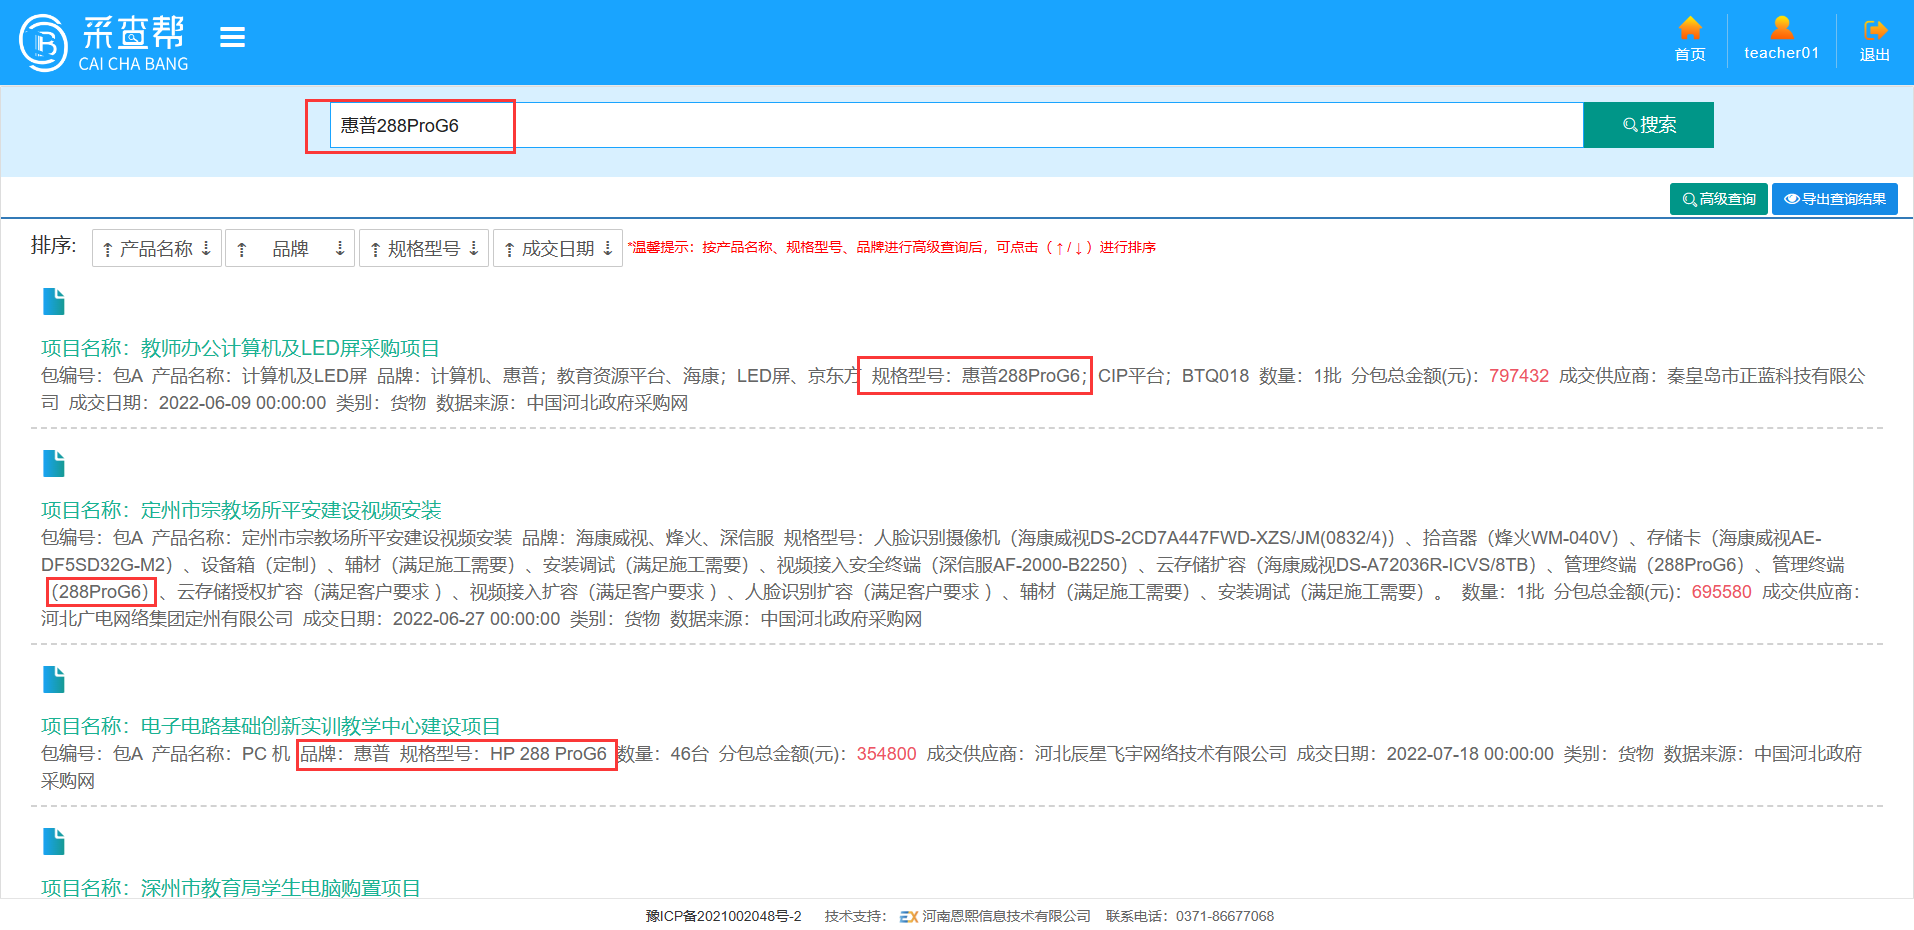Screen dimensions: 1914x930
Task: Select the amount 797432
Action: point(1518,376)
